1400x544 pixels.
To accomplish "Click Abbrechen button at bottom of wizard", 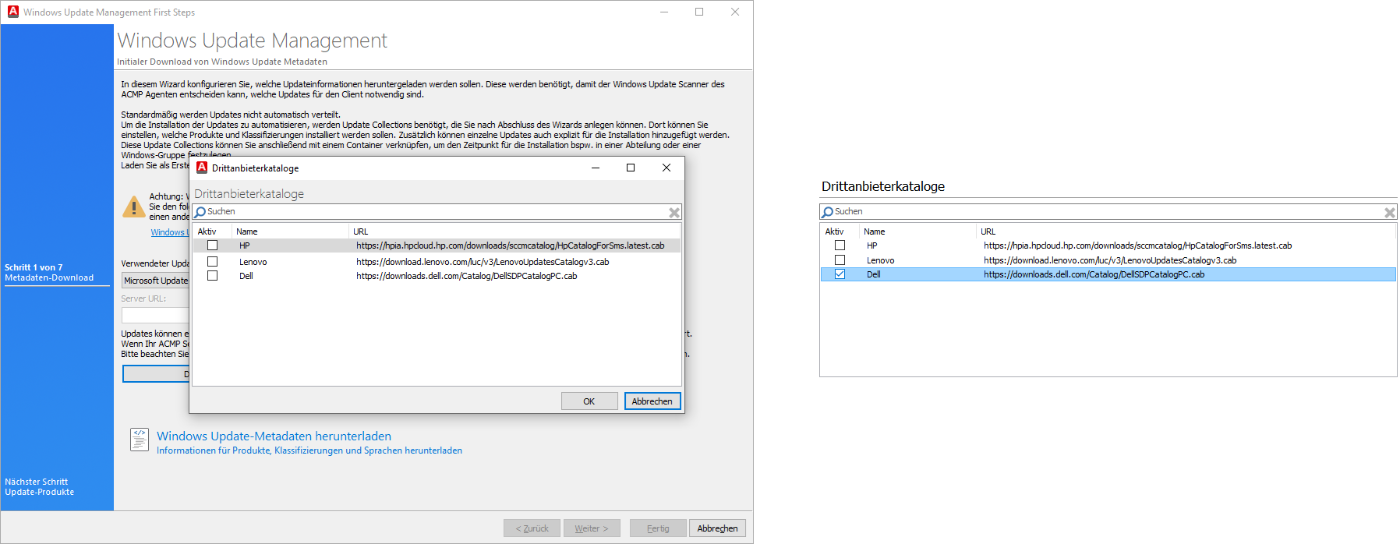I will coord(718,528).
